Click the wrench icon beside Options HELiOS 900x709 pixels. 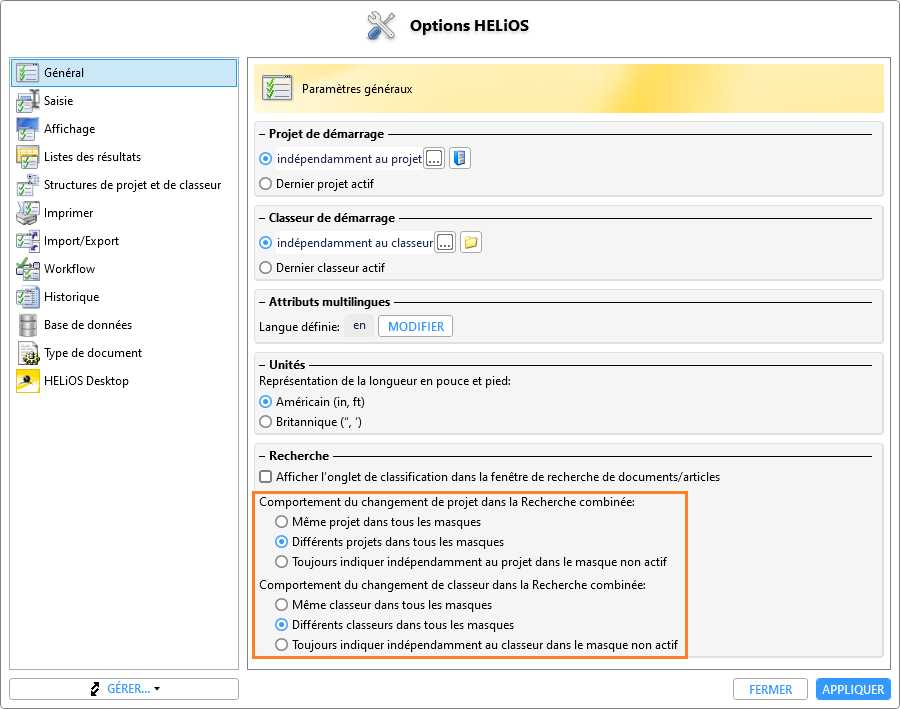(381, 26)
